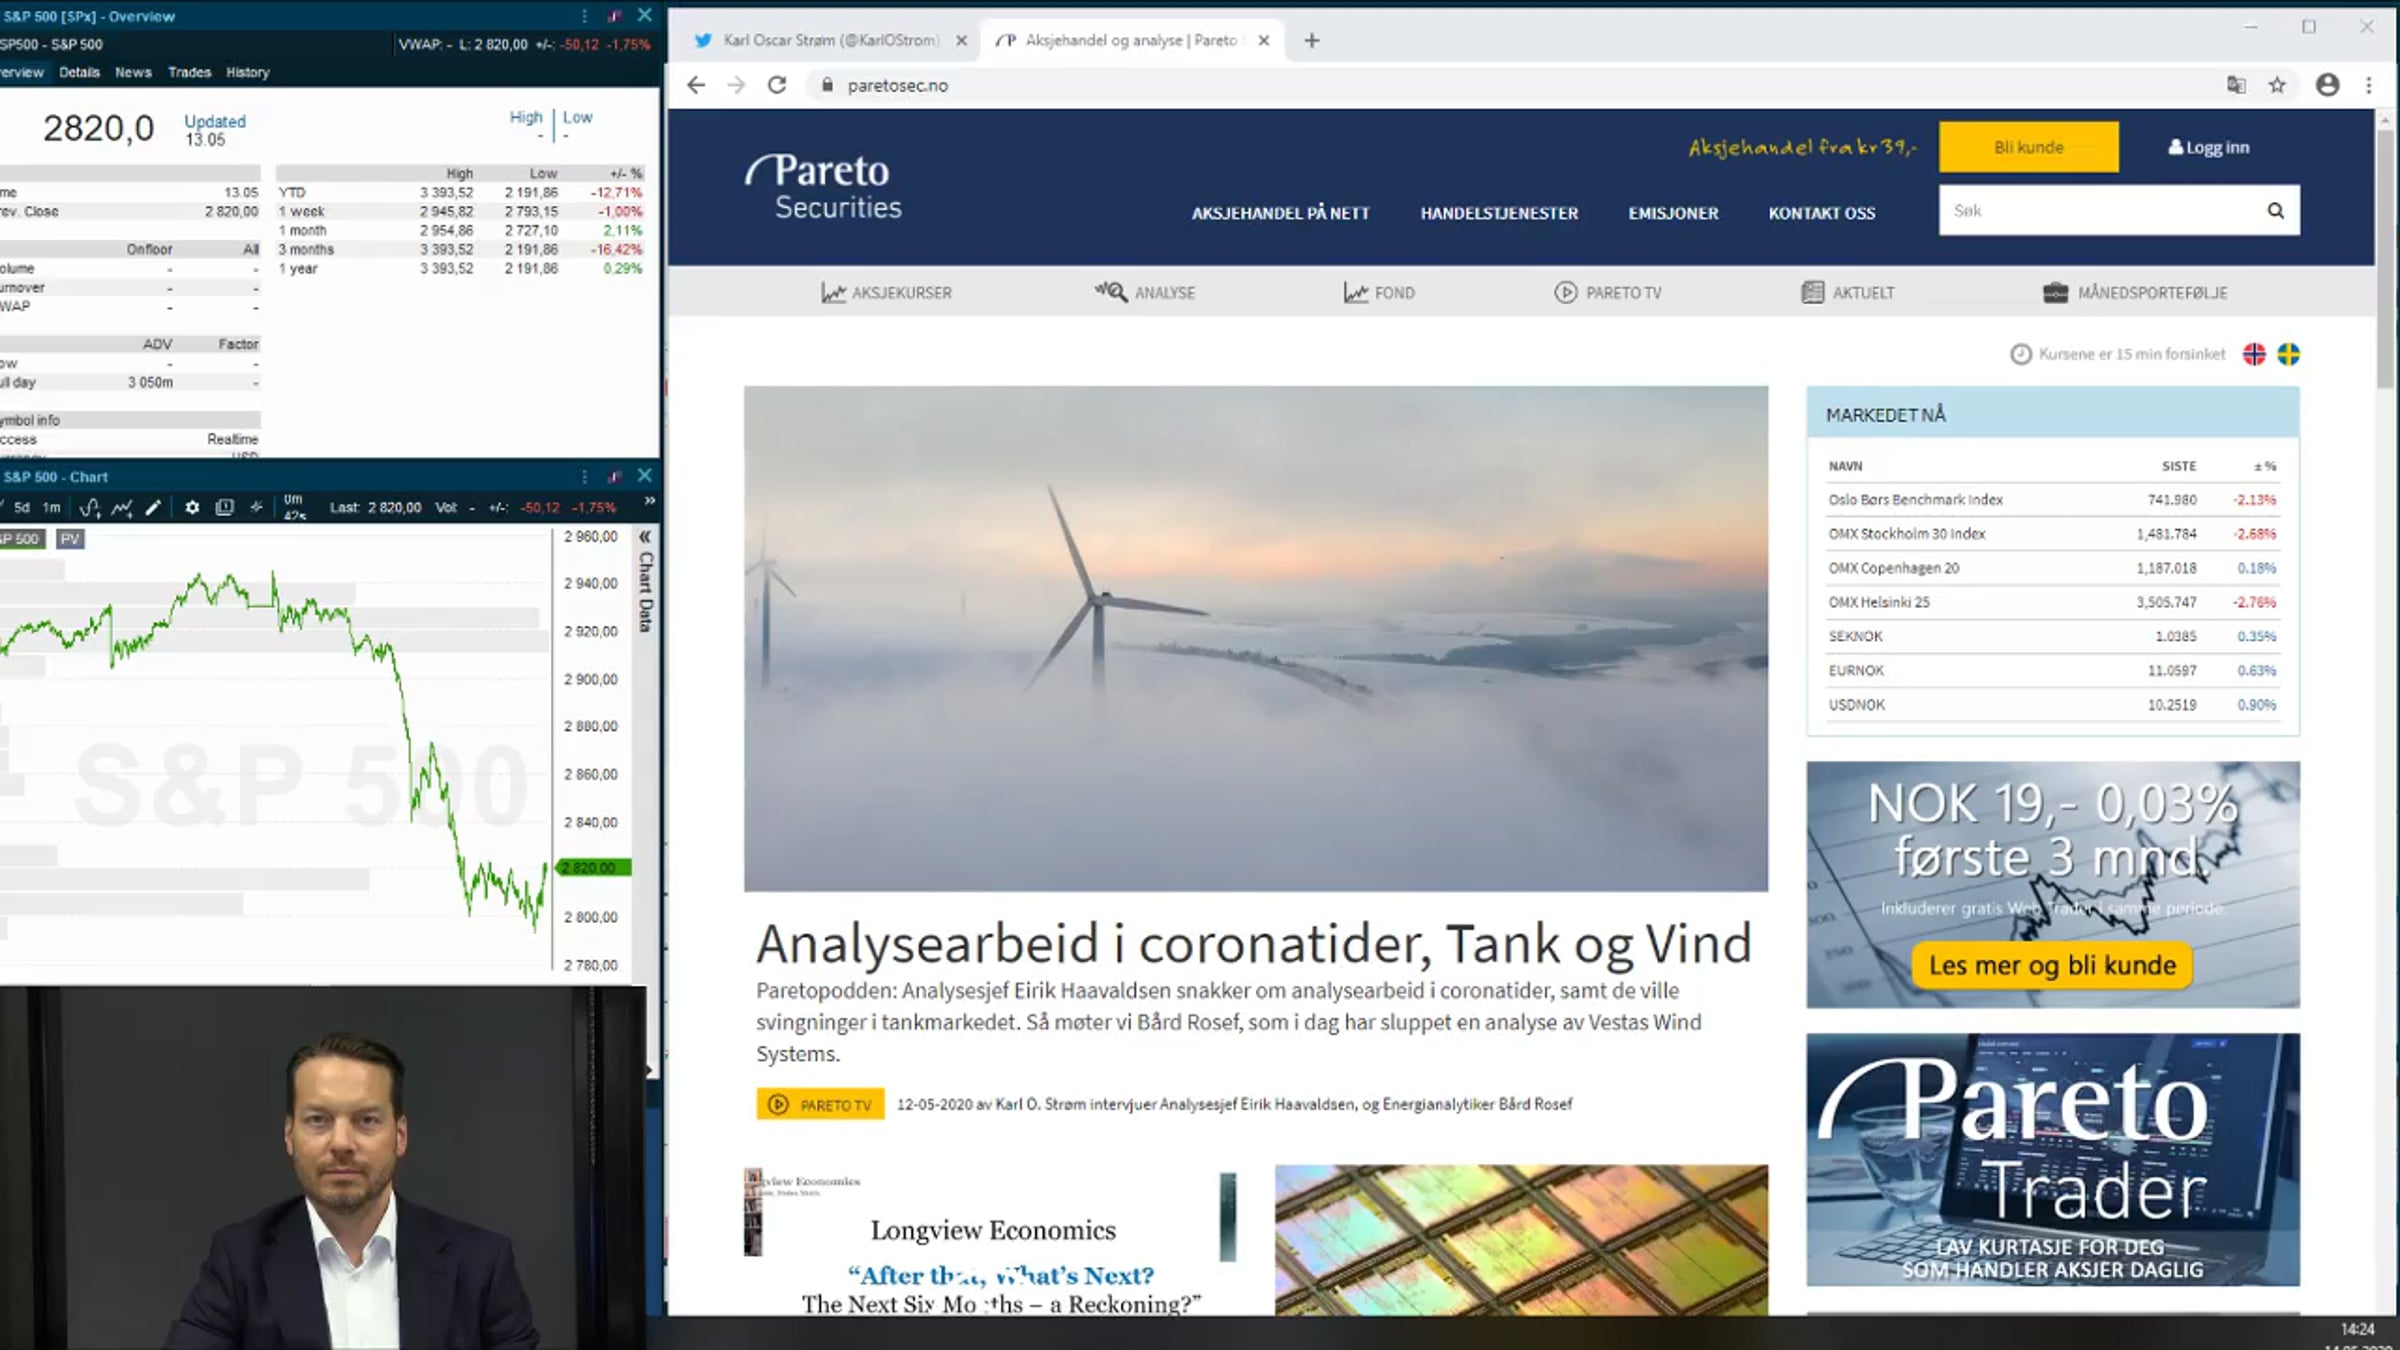The height and width of the screenshot is (1350, 2400).
Task: Switch to the Karl Oscar Strøm Twitter tab
Action: coord(830,40)
